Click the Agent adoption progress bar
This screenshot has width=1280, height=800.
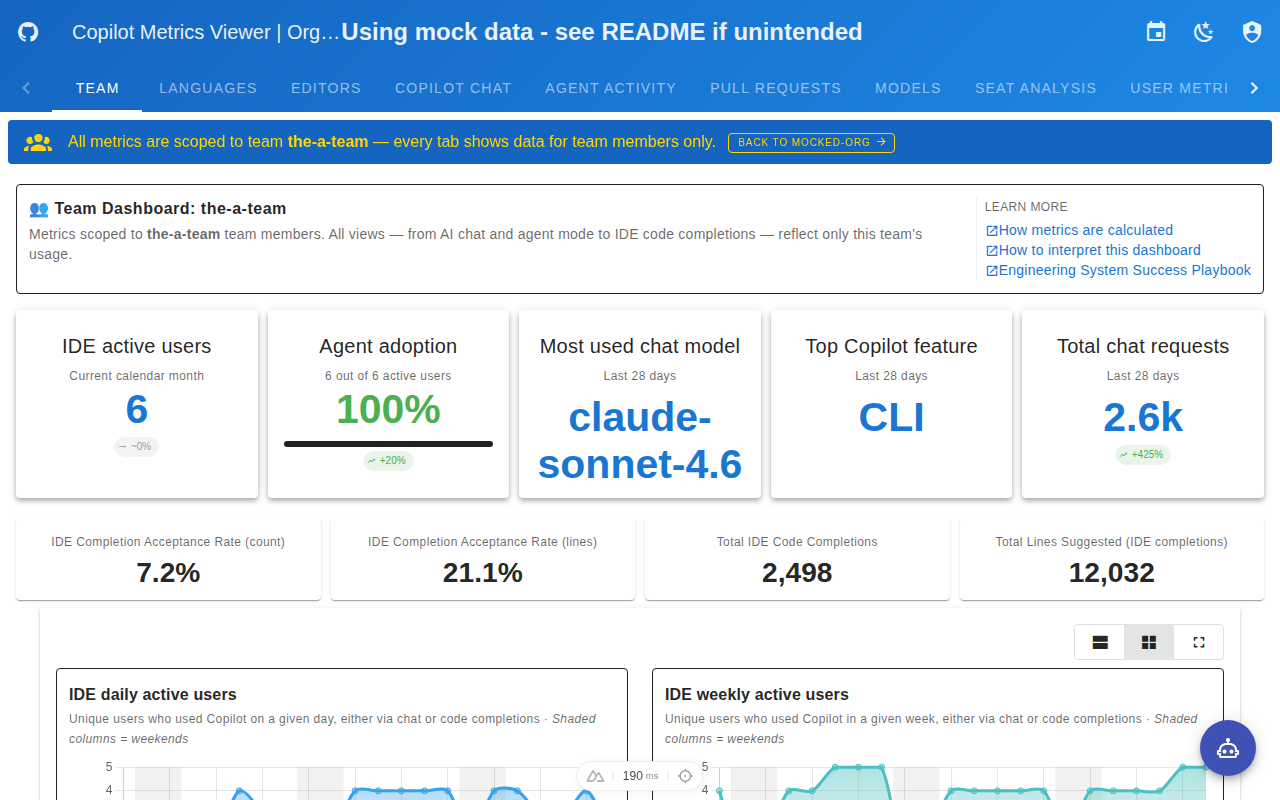coord(388,443)
